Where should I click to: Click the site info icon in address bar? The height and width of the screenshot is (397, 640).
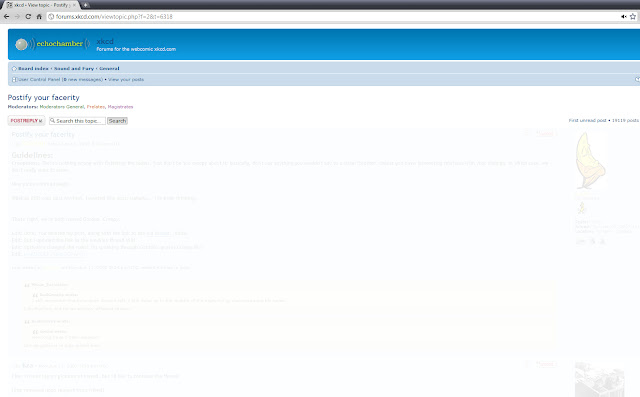51,17
